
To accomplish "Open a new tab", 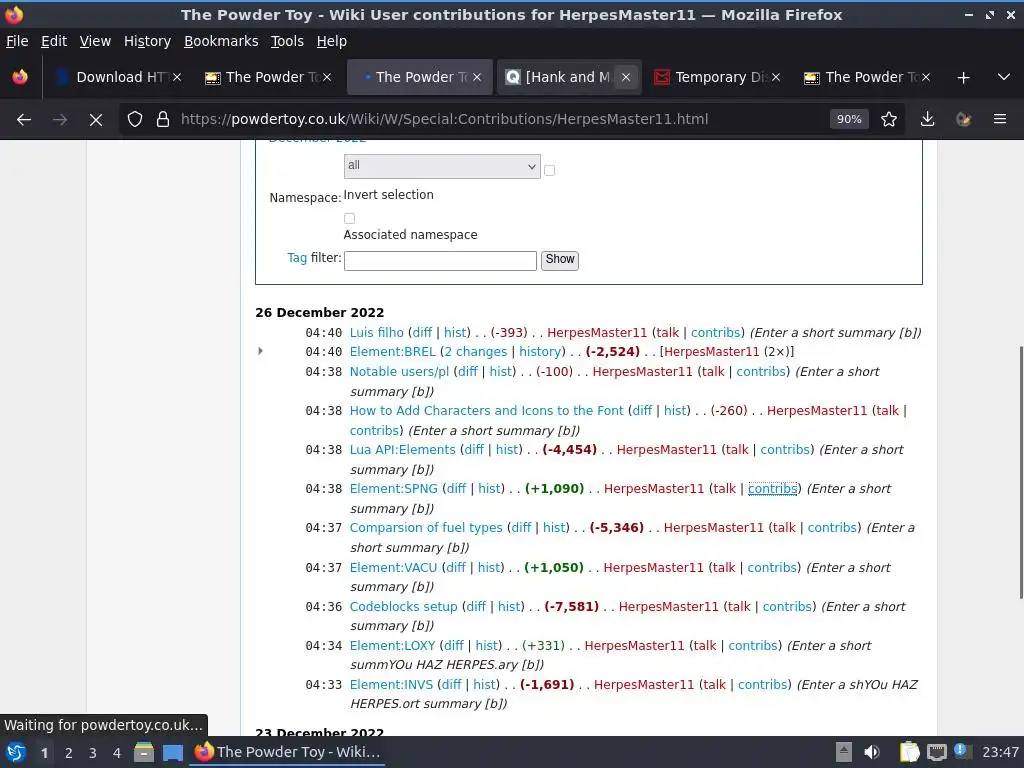I will click(x=963, y=78).
